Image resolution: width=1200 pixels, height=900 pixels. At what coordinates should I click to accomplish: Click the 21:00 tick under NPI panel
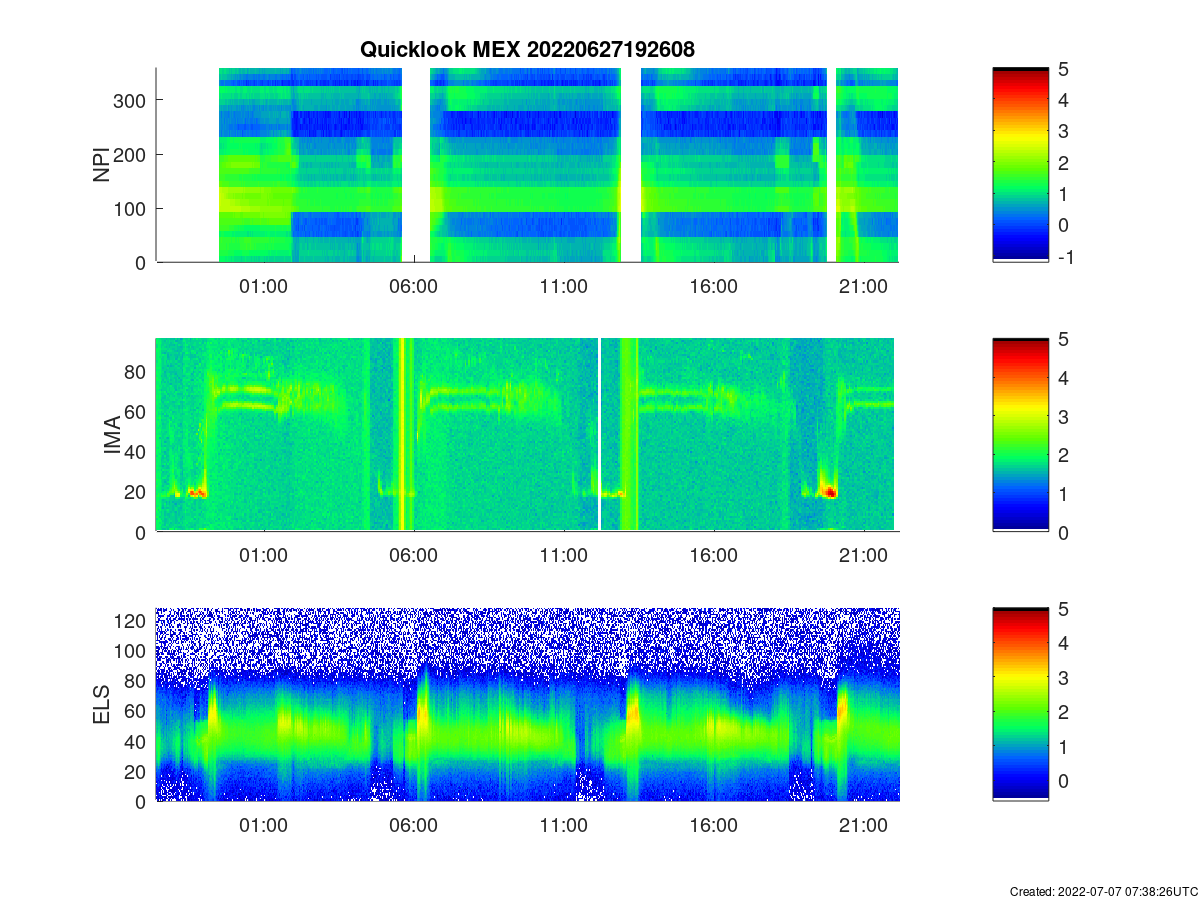coord(863,285)
